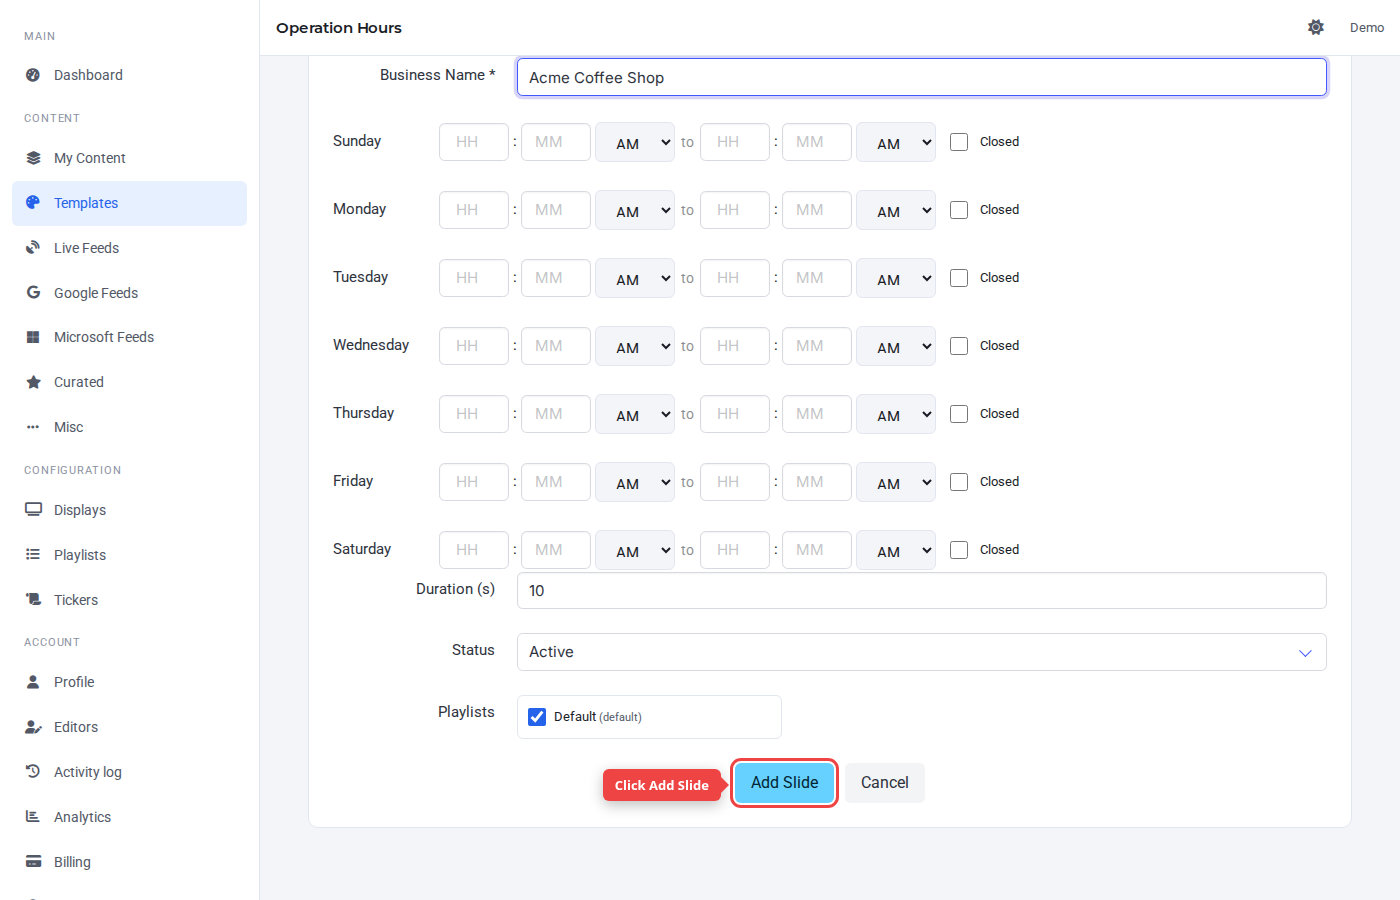The width and height of the screenshot is (1400, 900).
Task: Open the Demo account menu
Action: coord(1367,28)
